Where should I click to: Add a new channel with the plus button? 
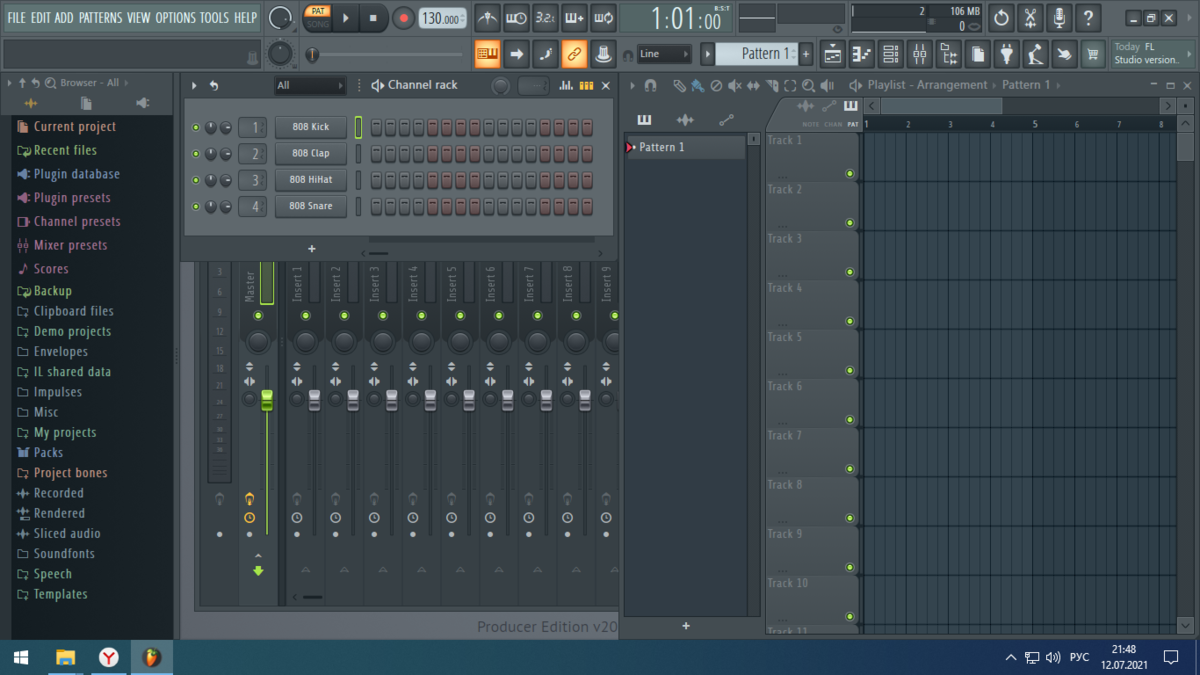click(x=312, y=249)
